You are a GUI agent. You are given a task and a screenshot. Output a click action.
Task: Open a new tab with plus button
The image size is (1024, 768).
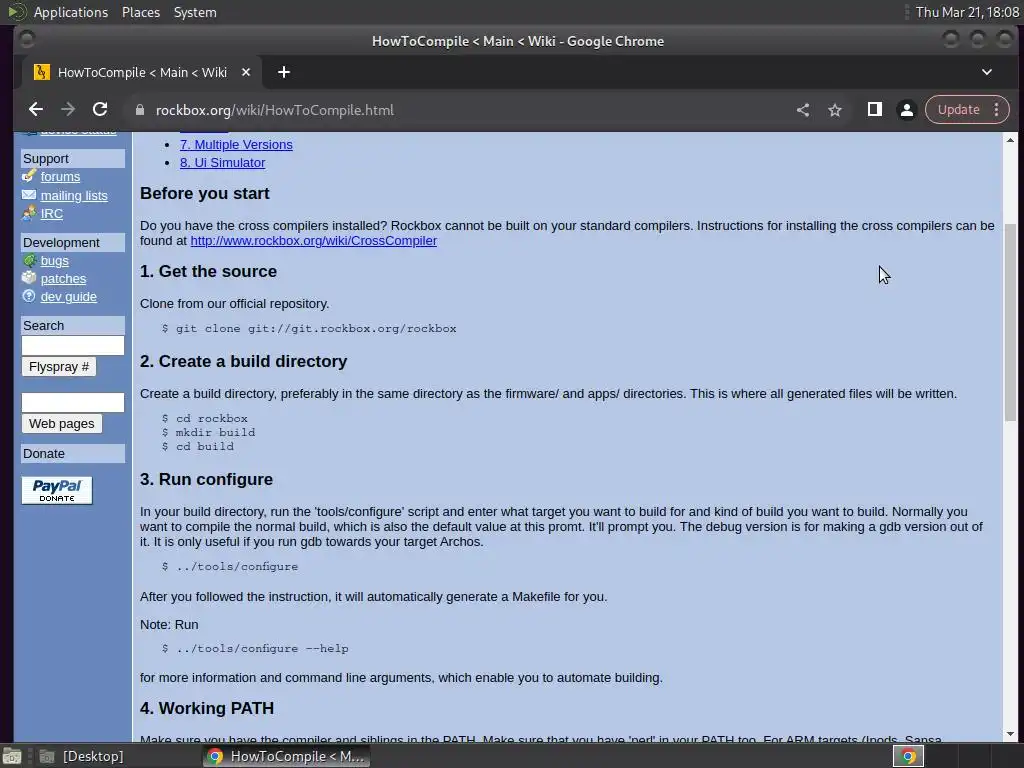pos(283,72)
